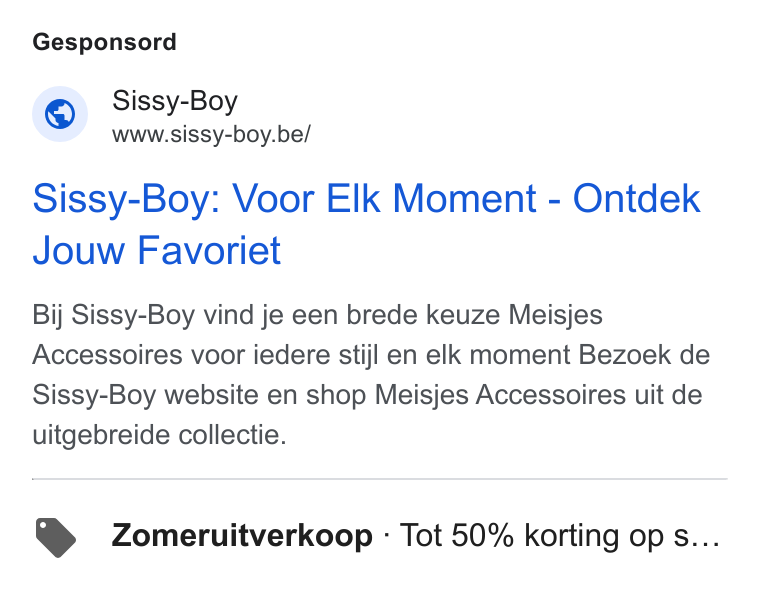Click '50%' in the promotion row
The width and height of the screenshot is (760, 596).
coord(482,535)
